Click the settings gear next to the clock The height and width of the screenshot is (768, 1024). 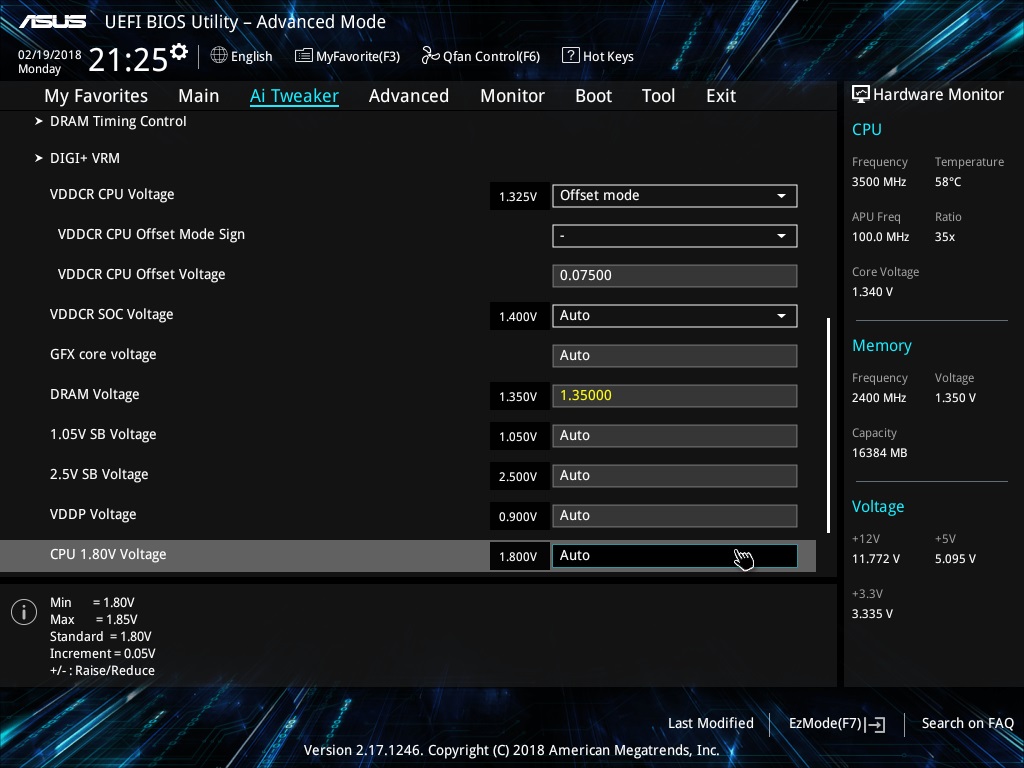point(179,51)
